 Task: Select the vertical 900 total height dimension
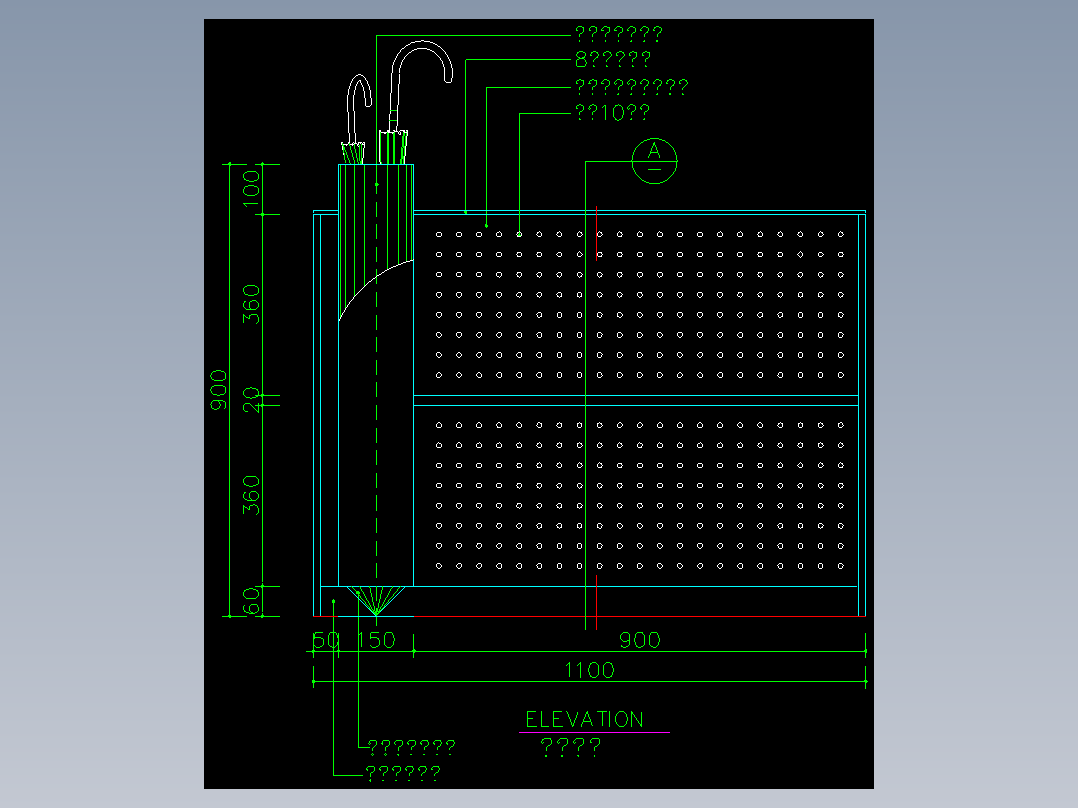[218, 390]
